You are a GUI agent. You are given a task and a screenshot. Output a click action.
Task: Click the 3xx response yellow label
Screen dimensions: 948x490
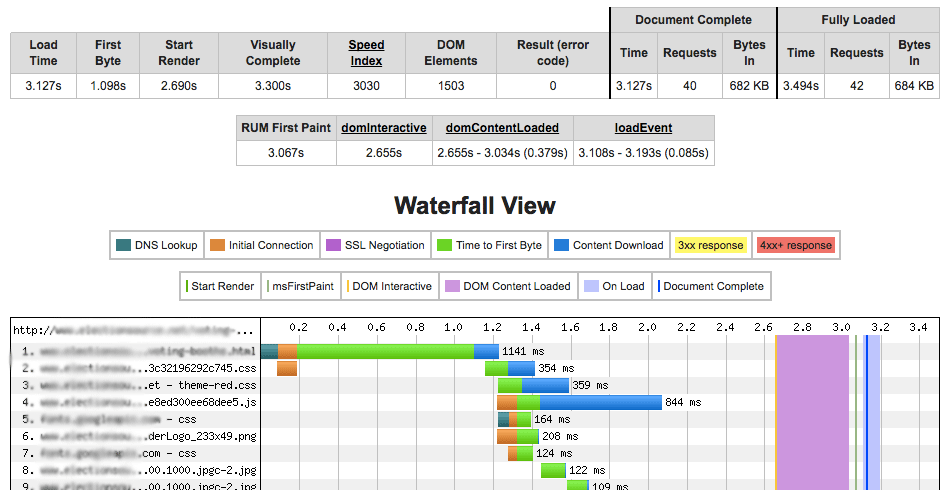710,245
